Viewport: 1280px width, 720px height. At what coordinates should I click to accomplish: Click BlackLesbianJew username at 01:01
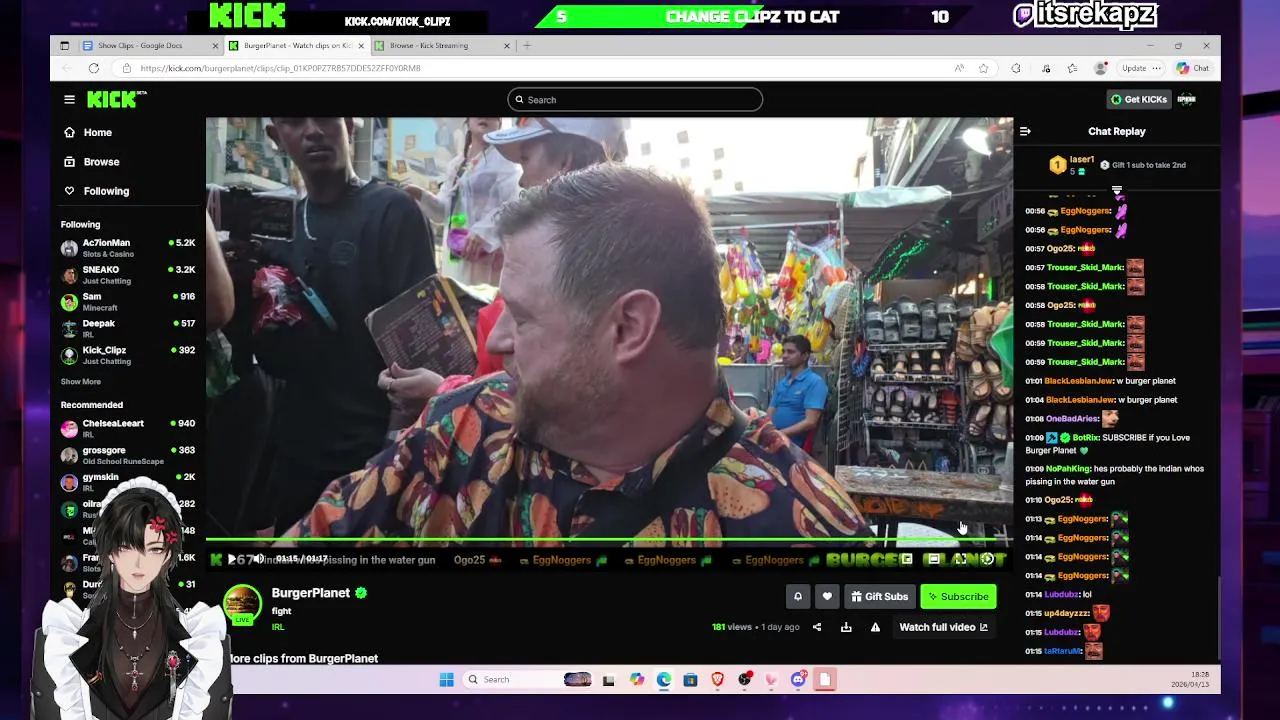click(1079, 381)
